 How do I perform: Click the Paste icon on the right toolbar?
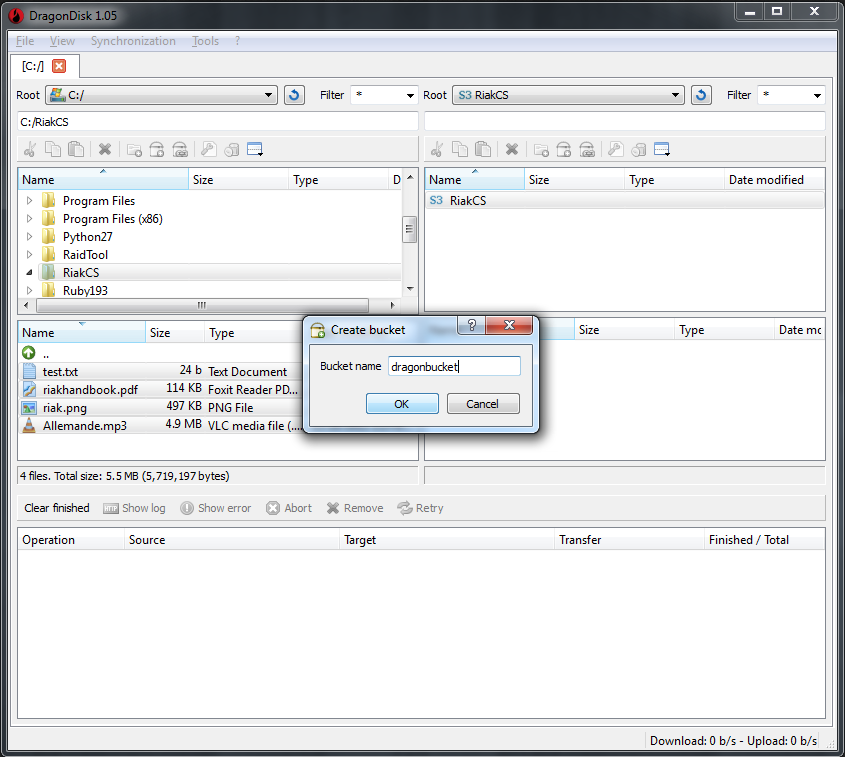pyautogui.click(x=481, y=149)
